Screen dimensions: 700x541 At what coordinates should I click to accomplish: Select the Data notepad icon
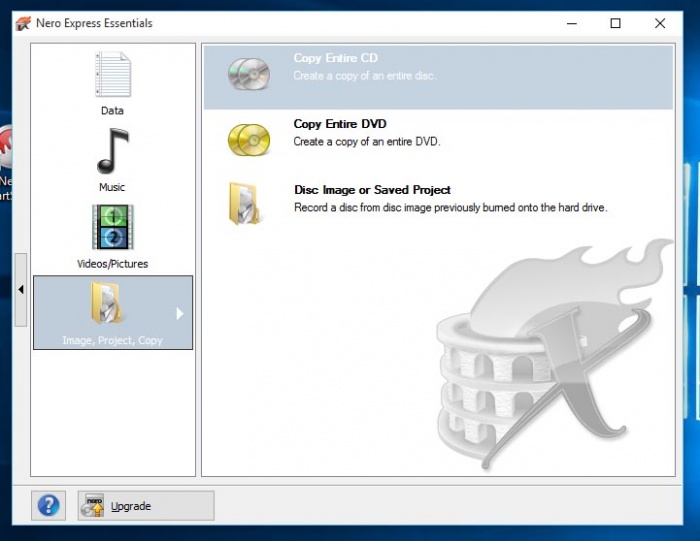click(x=112, y=74)
